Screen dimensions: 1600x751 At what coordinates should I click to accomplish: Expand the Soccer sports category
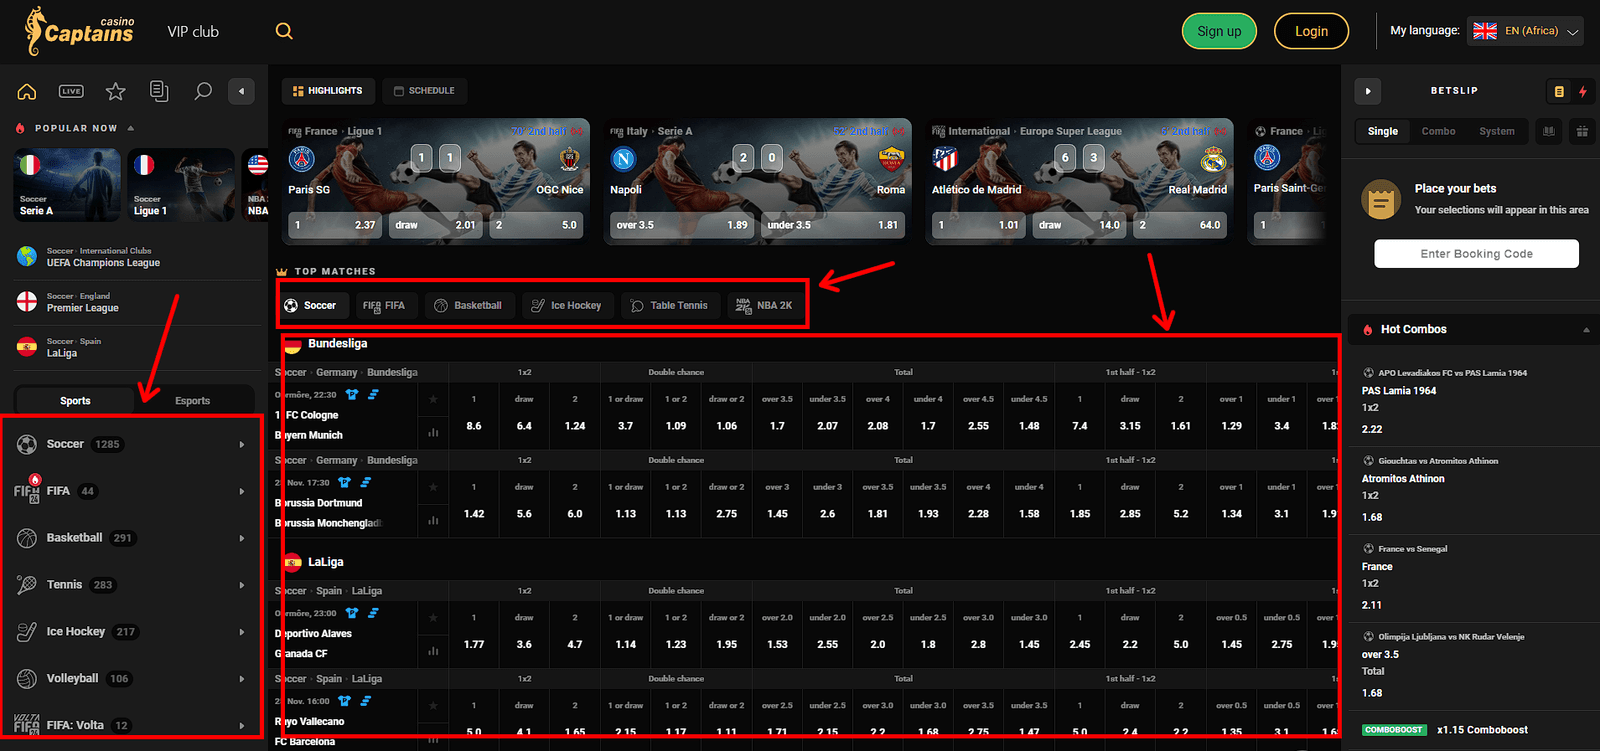131,444
